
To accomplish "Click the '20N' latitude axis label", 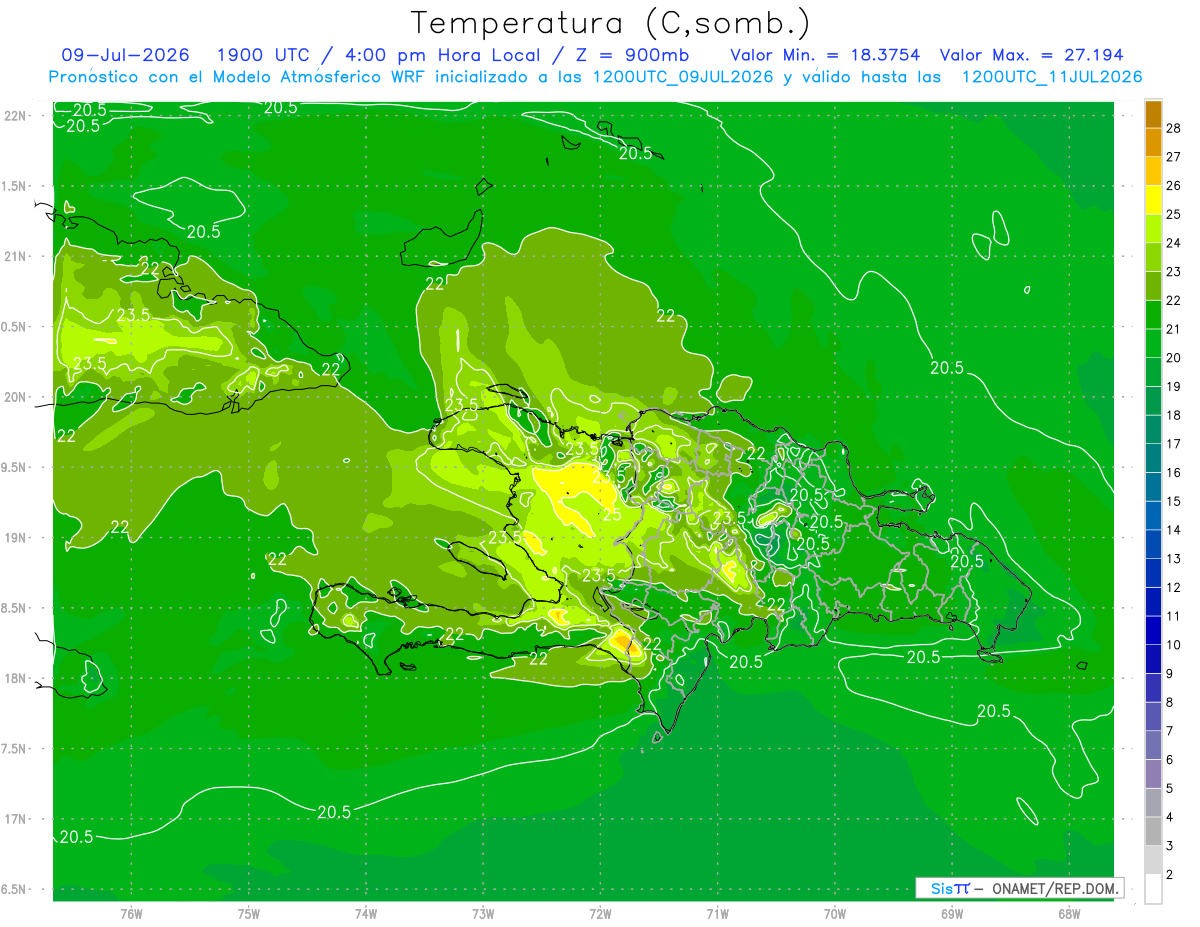I will point(17,397).
